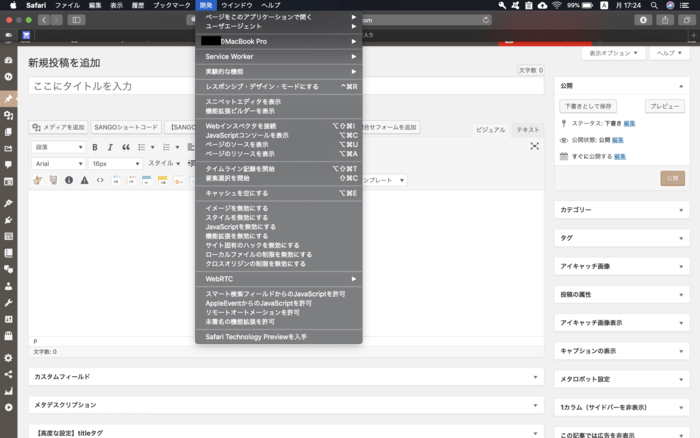Open Tools wrench icon in WordPress sidebar
Screen dimensions: 700x438
coord(8,303)
